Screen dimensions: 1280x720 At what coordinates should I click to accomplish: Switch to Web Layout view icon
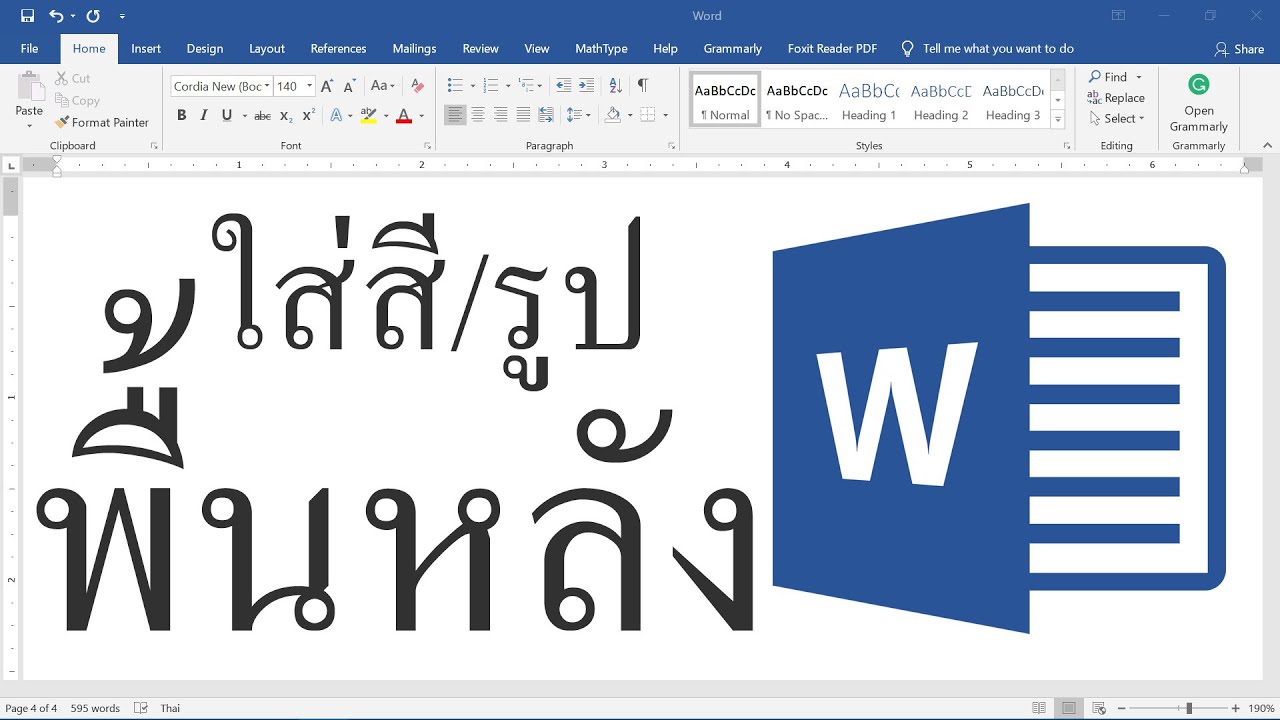click(1099, 708)
